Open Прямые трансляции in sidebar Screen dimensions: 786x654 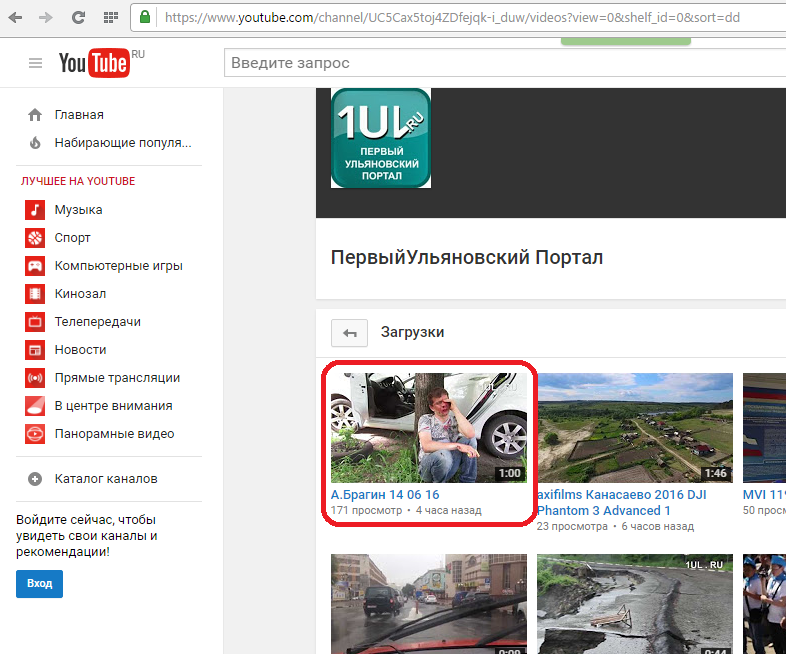click(117, 378)
